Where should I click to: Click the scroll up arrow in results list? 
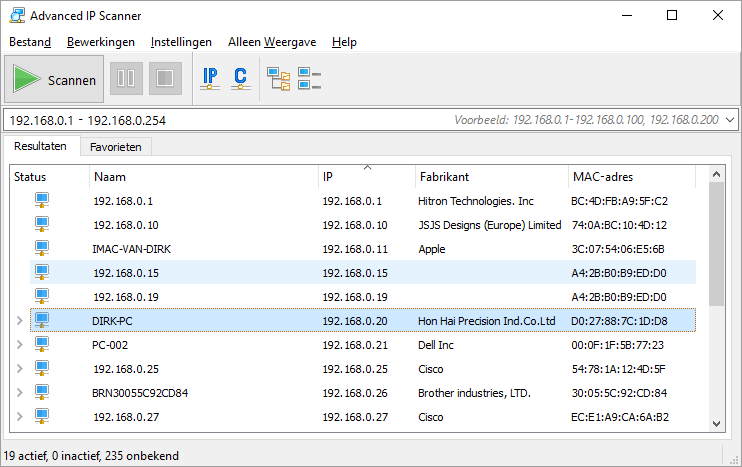click(716, 175)
